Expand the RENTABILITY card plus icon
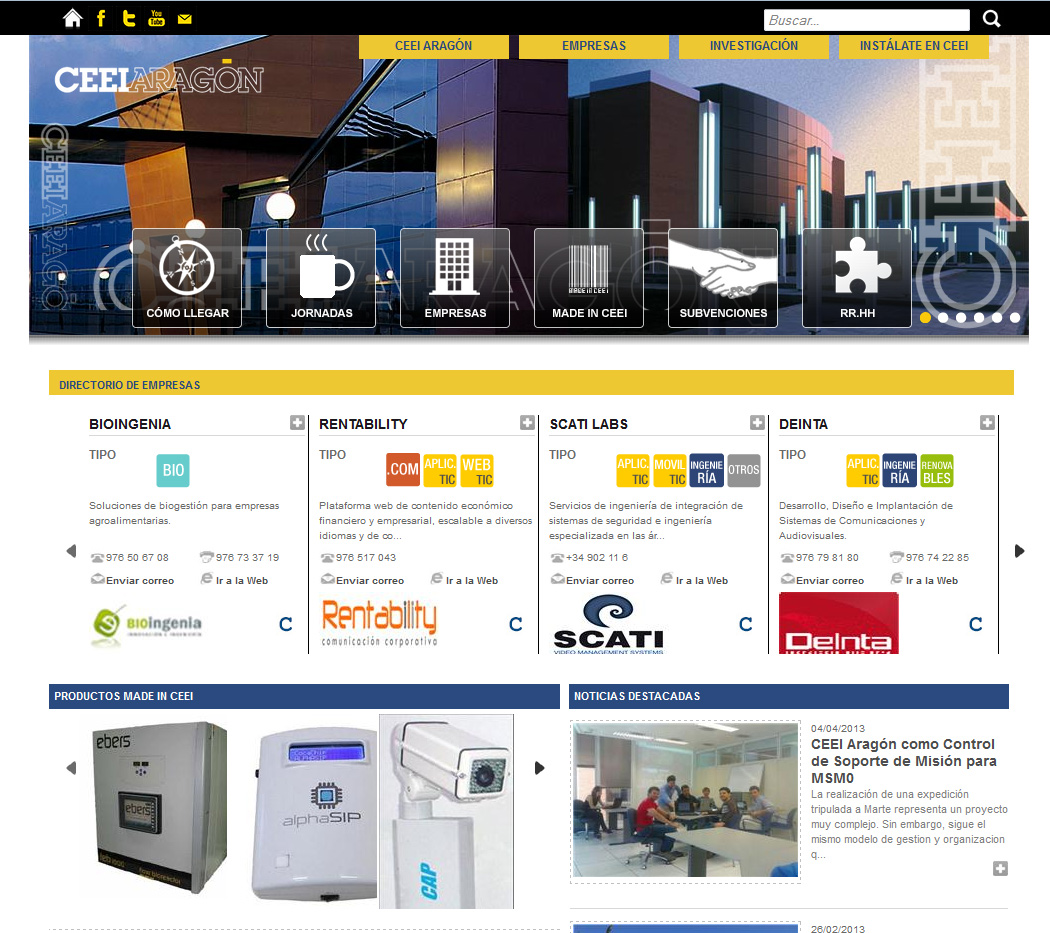 coord(527,423)
